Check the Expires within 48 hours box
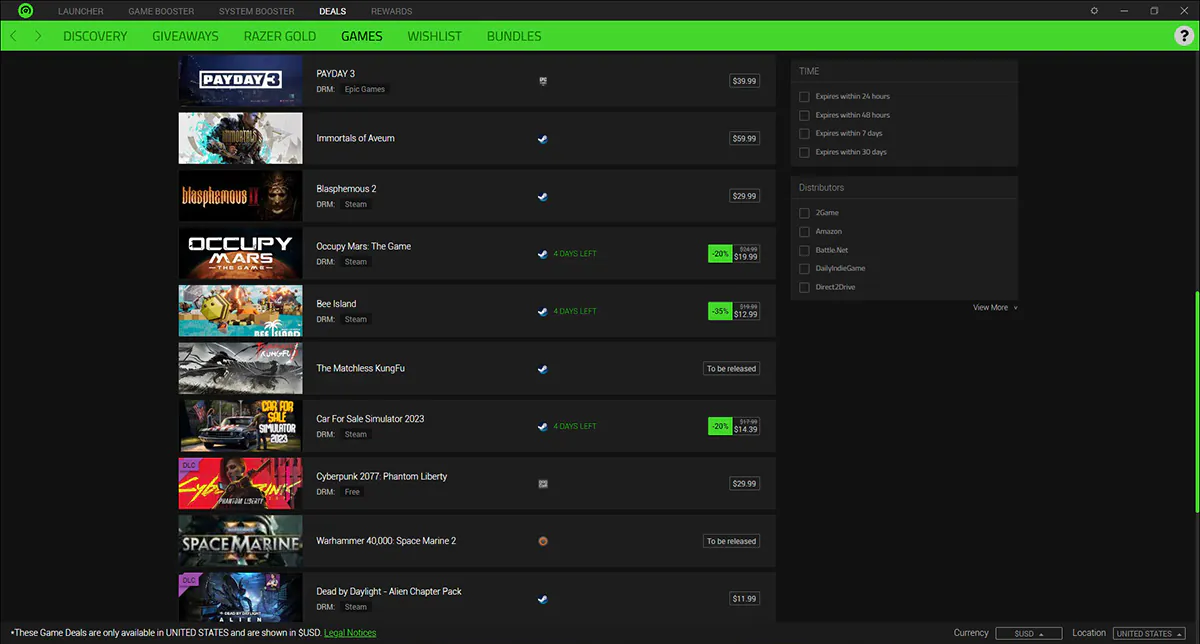The width and height of the screenshot is (1200, 644). click(804, 115)
